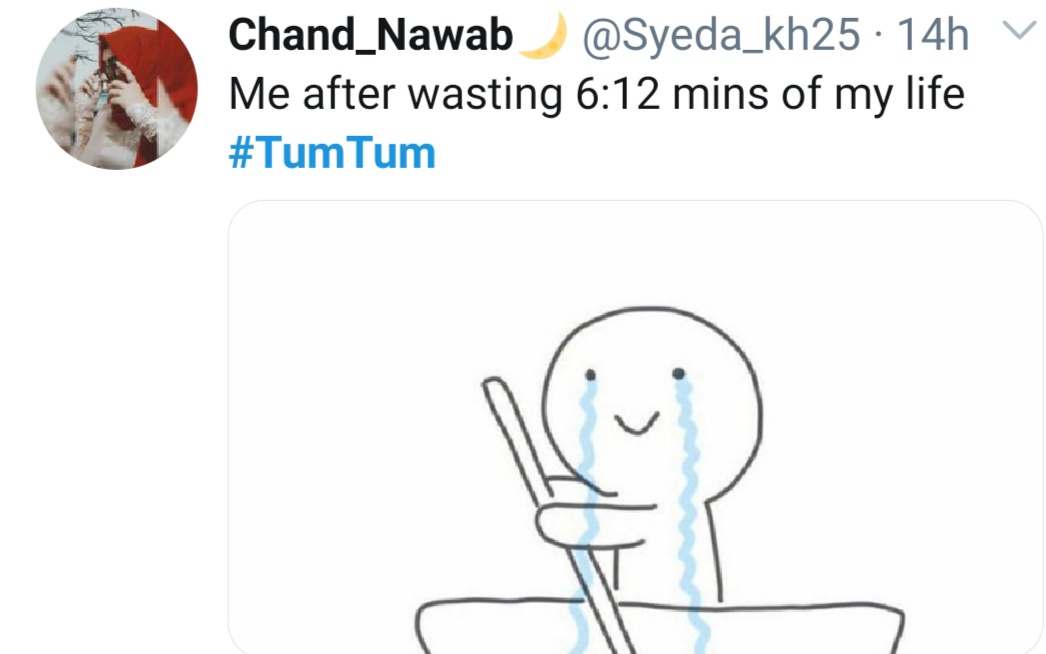Click the crescent moon emoji beside the name

tap(543, 35)
